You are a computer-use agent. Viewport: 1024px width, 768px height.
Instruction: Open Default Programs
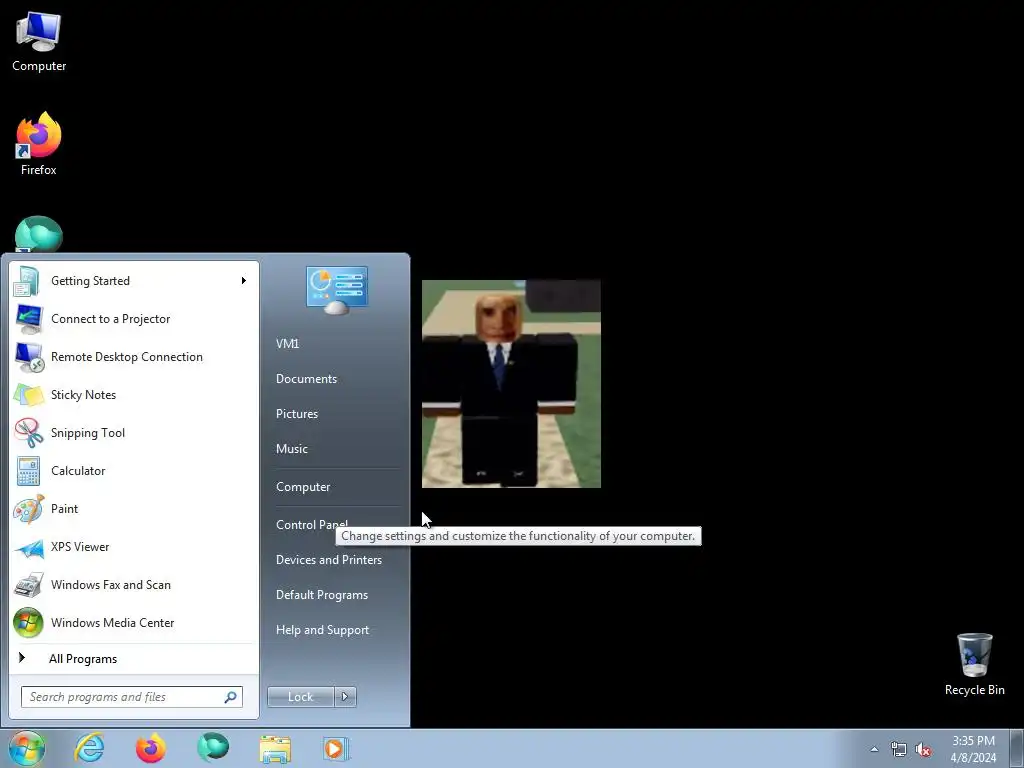(x=322, y=595)
